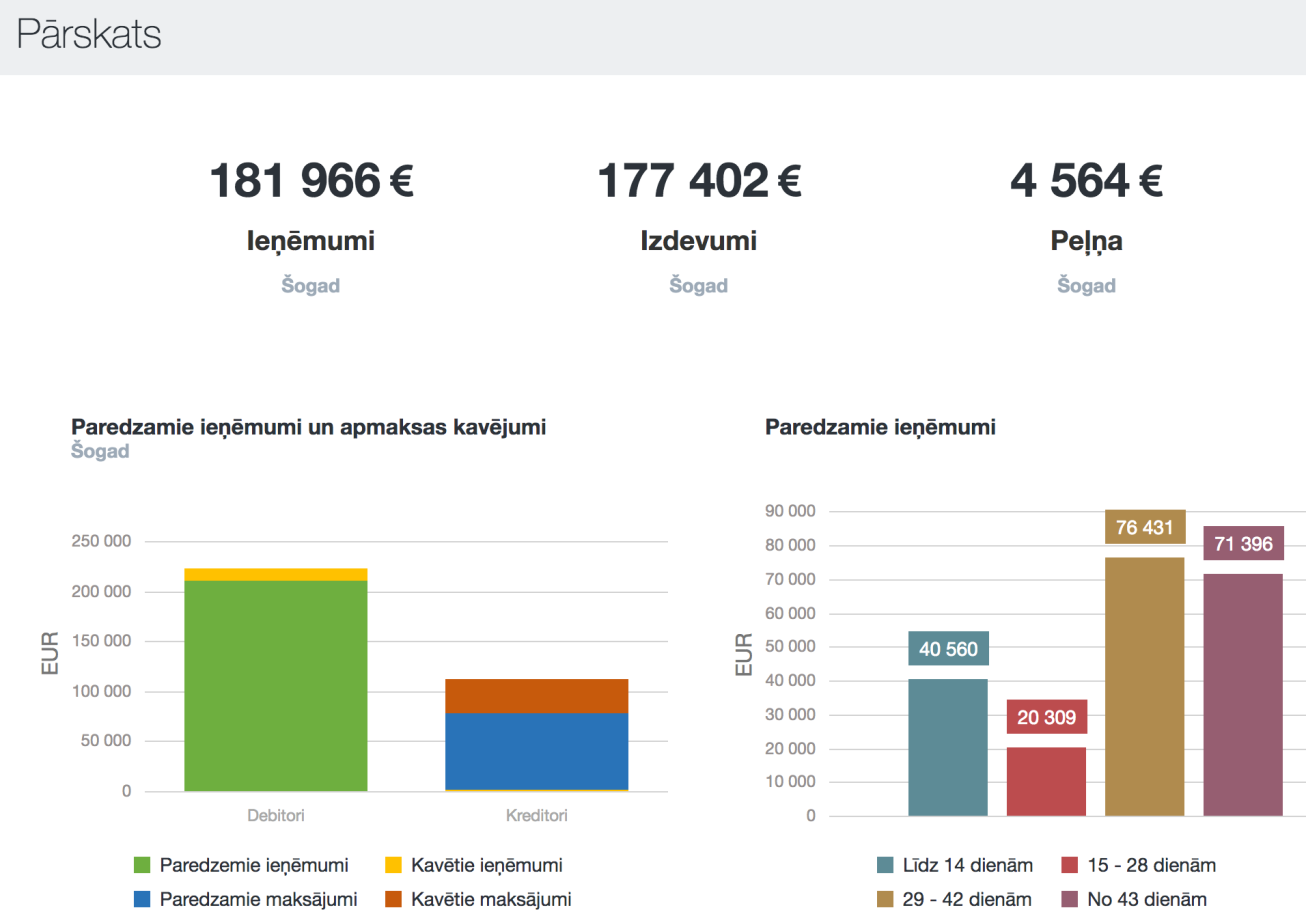1306x910 pixels.
Task: Toggle mauve No 43 dienām legend swatch
Action: pyautogui.click(x=1069, y=898)
